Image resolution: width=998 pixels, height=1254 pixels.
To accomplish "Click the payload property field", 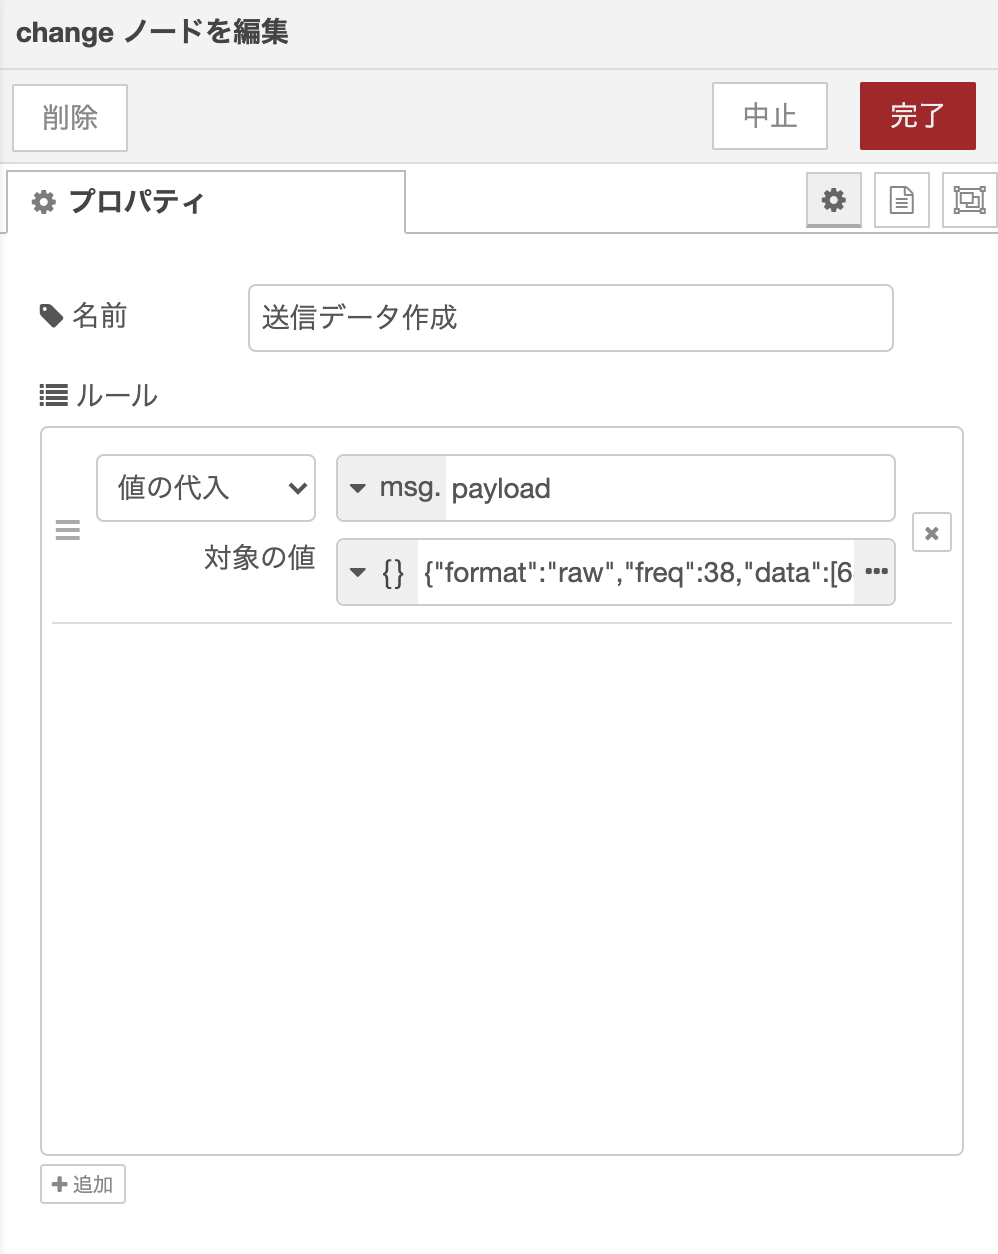I will [669, 488].
